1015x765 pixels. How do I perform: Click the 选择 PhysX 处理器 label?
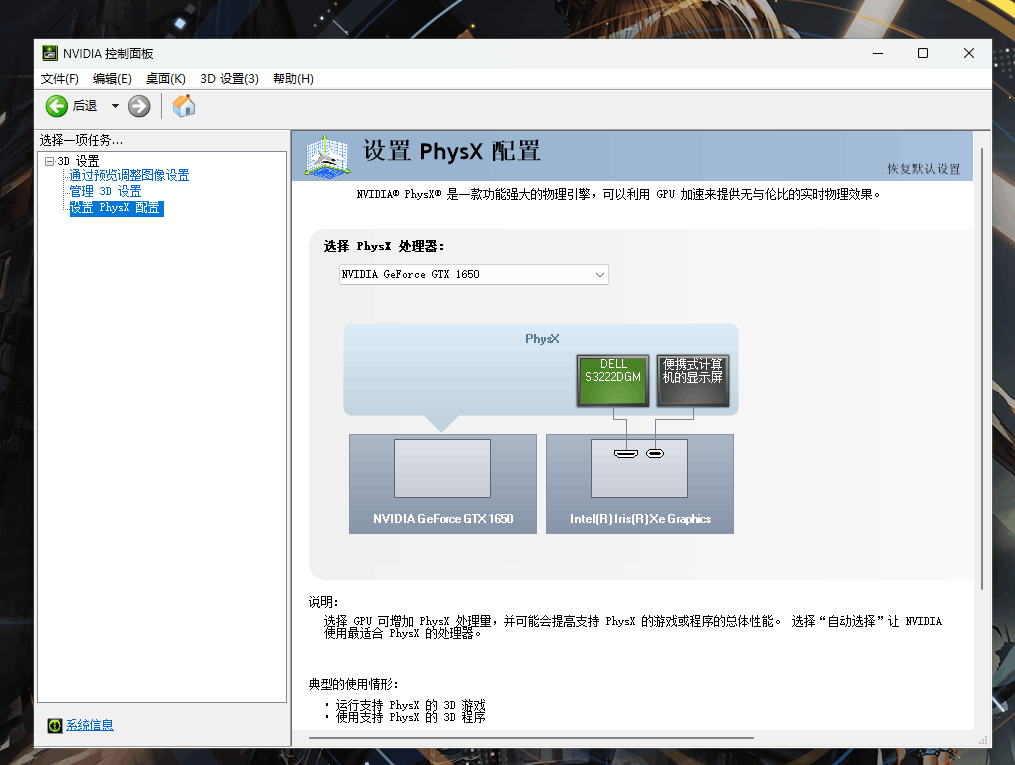(384, 247)
